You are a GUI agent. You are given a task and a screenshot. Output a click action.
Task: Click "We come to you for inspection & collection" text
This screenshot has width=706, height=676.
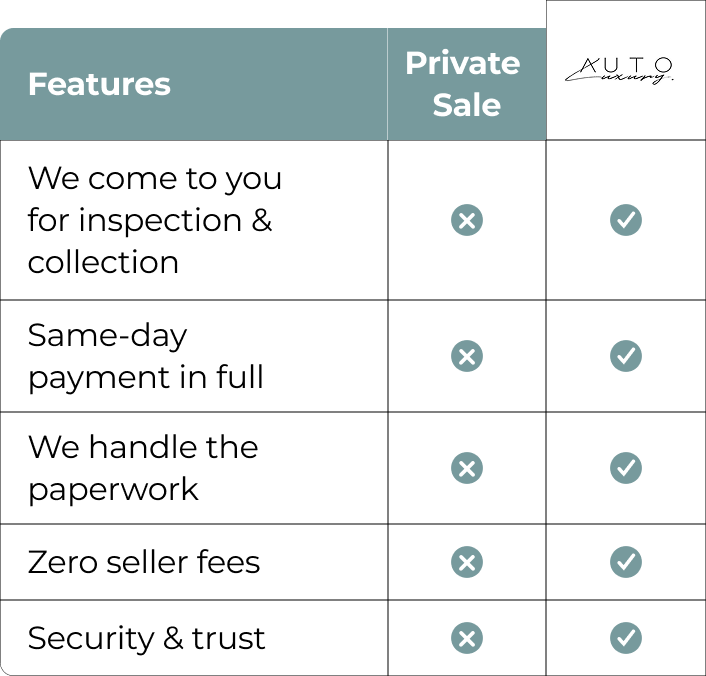point(155,220)
